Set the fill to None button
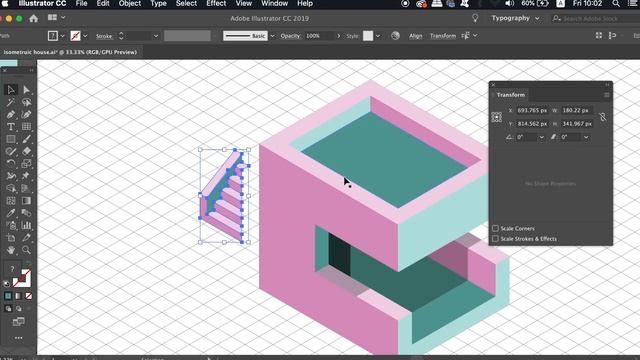640x360 pixels. [29, 296]
